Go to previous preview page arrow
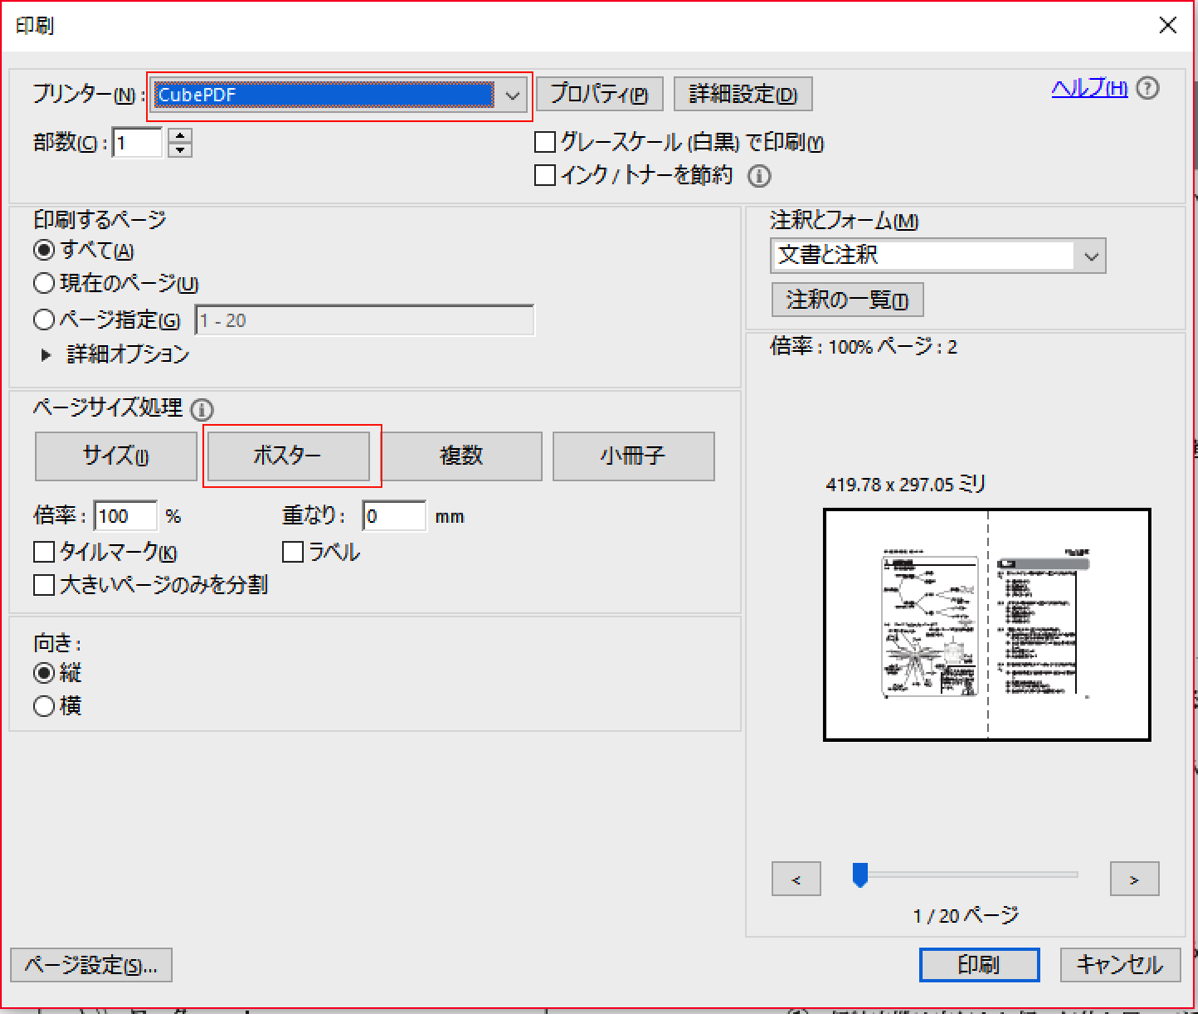The width and height of the screenshot is (1198, 1014). point(796,879)
